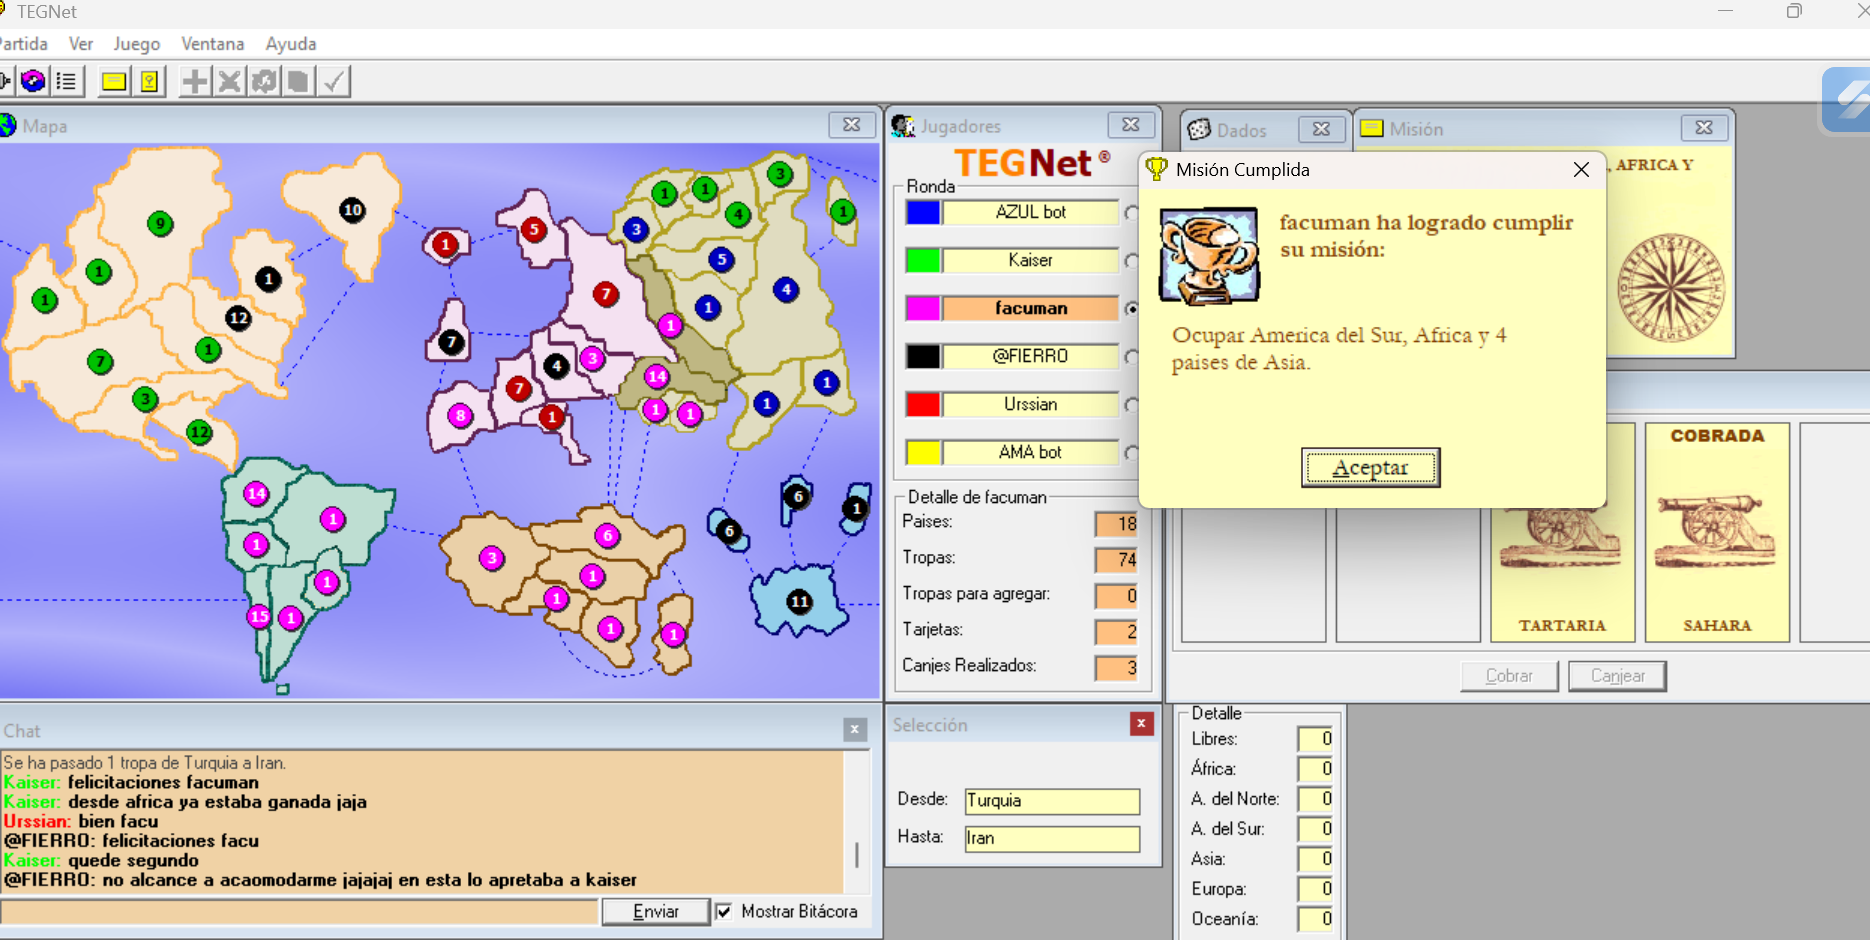The width and height of the screenshot is (1870, 940).
Task: Click the plus add-troops toolbar icon
Action: [195, 81]
